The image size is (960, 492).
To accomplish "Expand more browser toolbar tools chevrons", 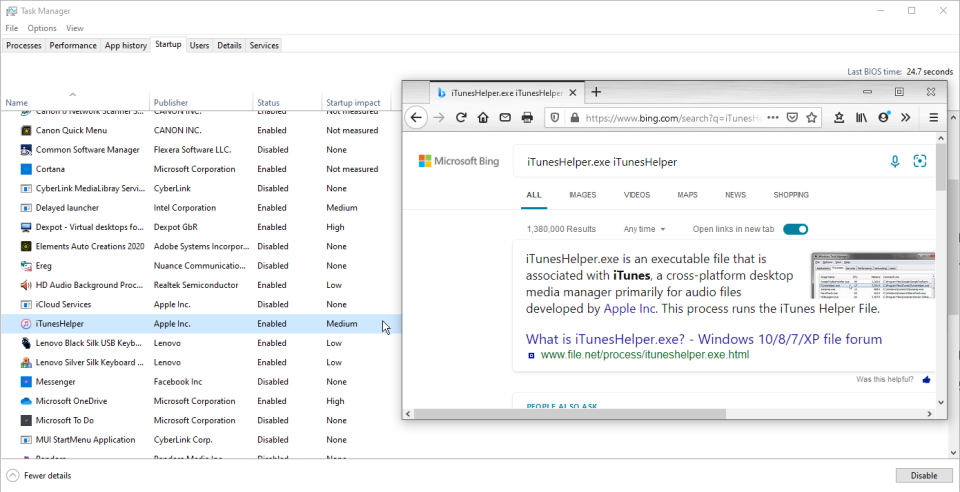I will (x=906, y=117).
